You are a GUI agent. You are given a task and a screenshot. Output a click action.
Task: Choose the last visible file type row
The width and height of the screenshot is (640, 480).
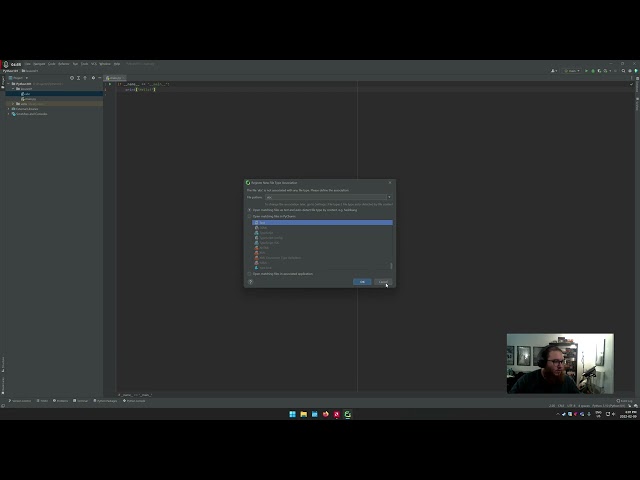tap(322, 268)
